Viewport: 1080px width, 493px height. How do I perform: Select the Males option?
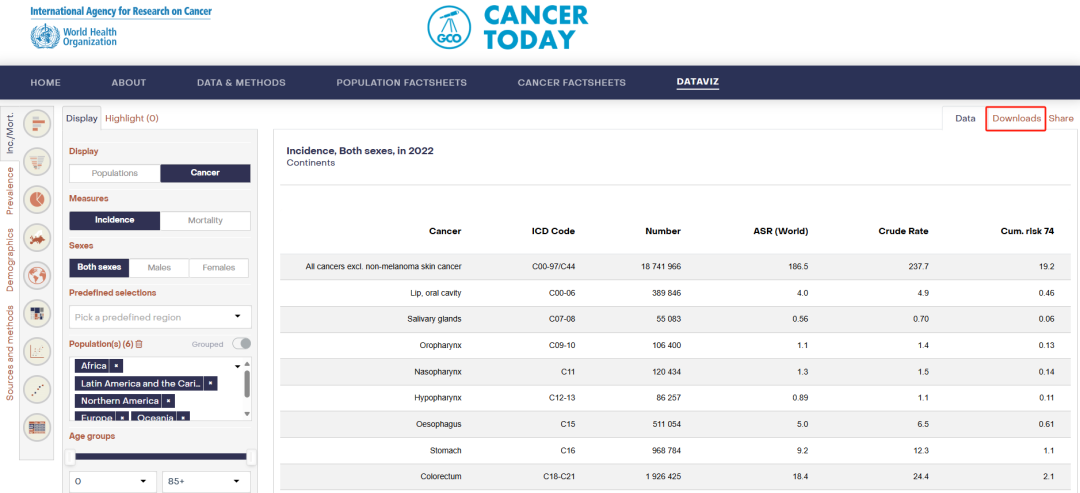(x=159, y=268)
